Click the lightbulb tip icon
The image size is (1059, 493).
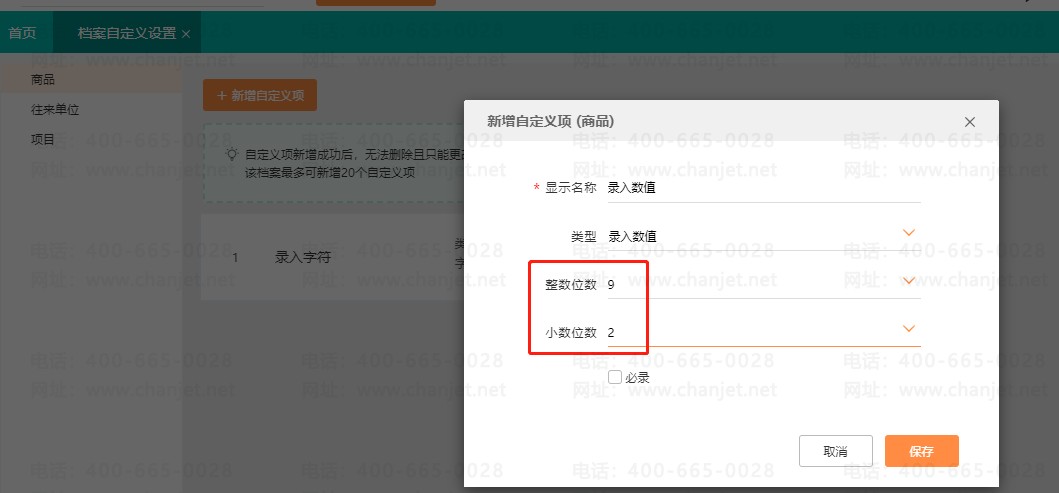coord(232,154)
